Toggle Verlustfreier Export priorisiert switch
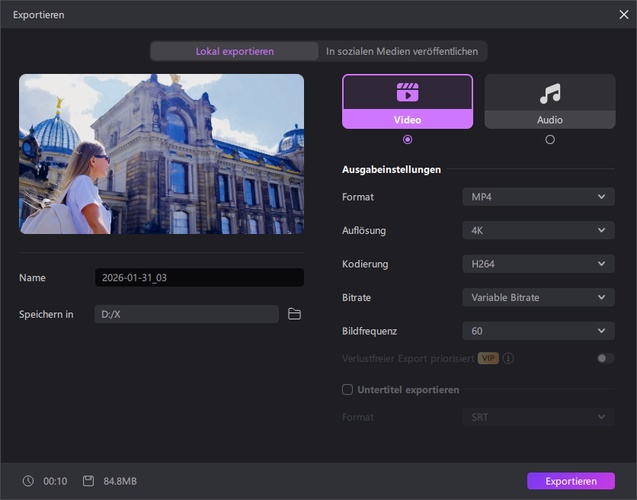 [x=605, y=358]
